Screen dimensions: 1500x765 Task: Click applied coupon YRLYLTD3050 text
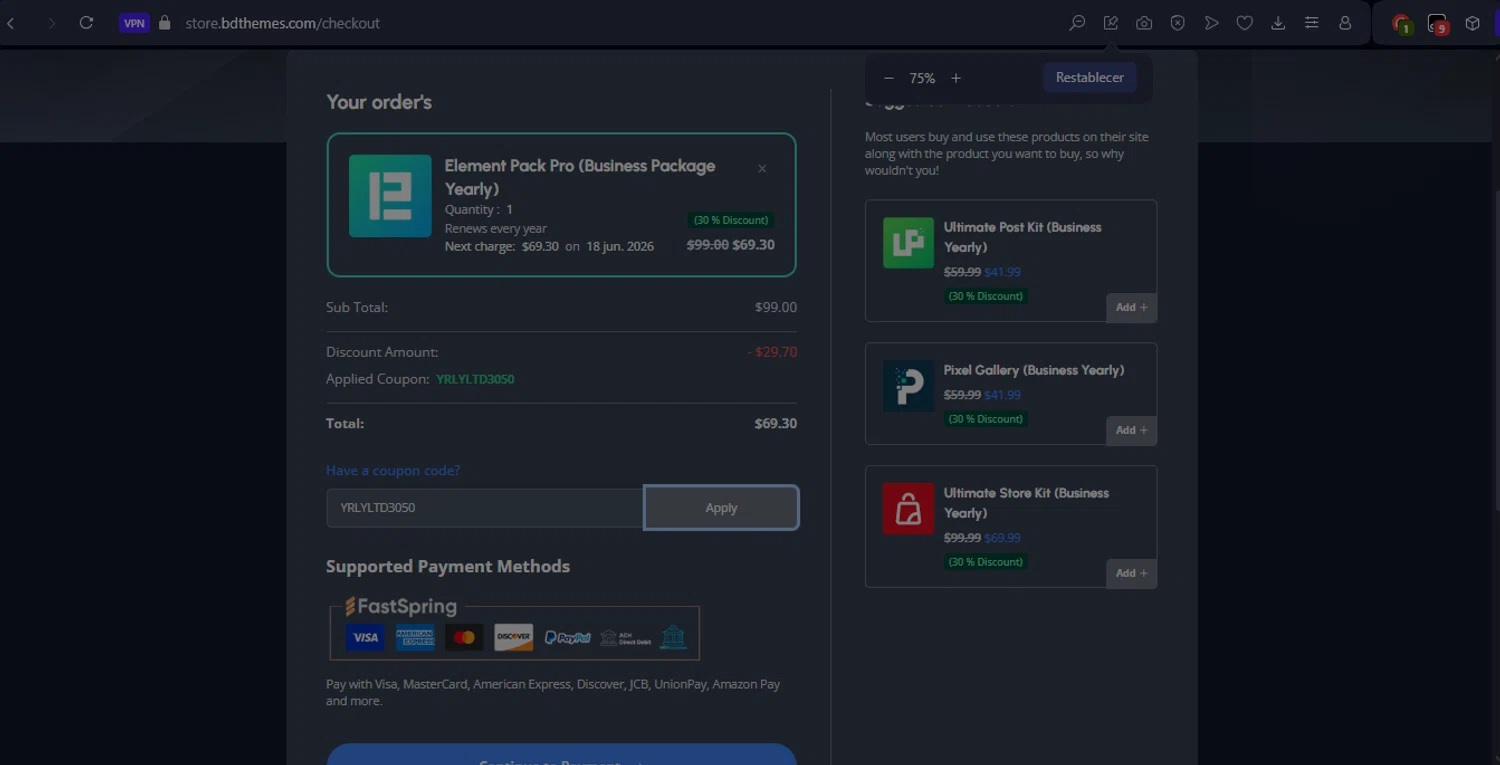pos(475,379)
